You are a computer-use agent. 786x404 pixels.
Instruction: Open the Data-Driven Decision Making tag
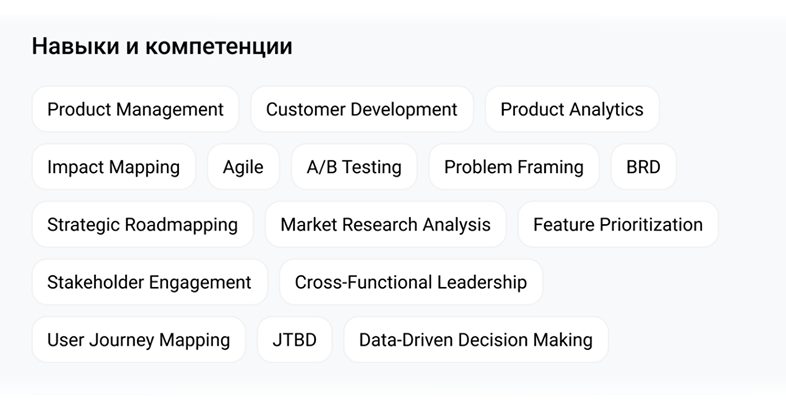pyautogui.click(x=476, y=340)
